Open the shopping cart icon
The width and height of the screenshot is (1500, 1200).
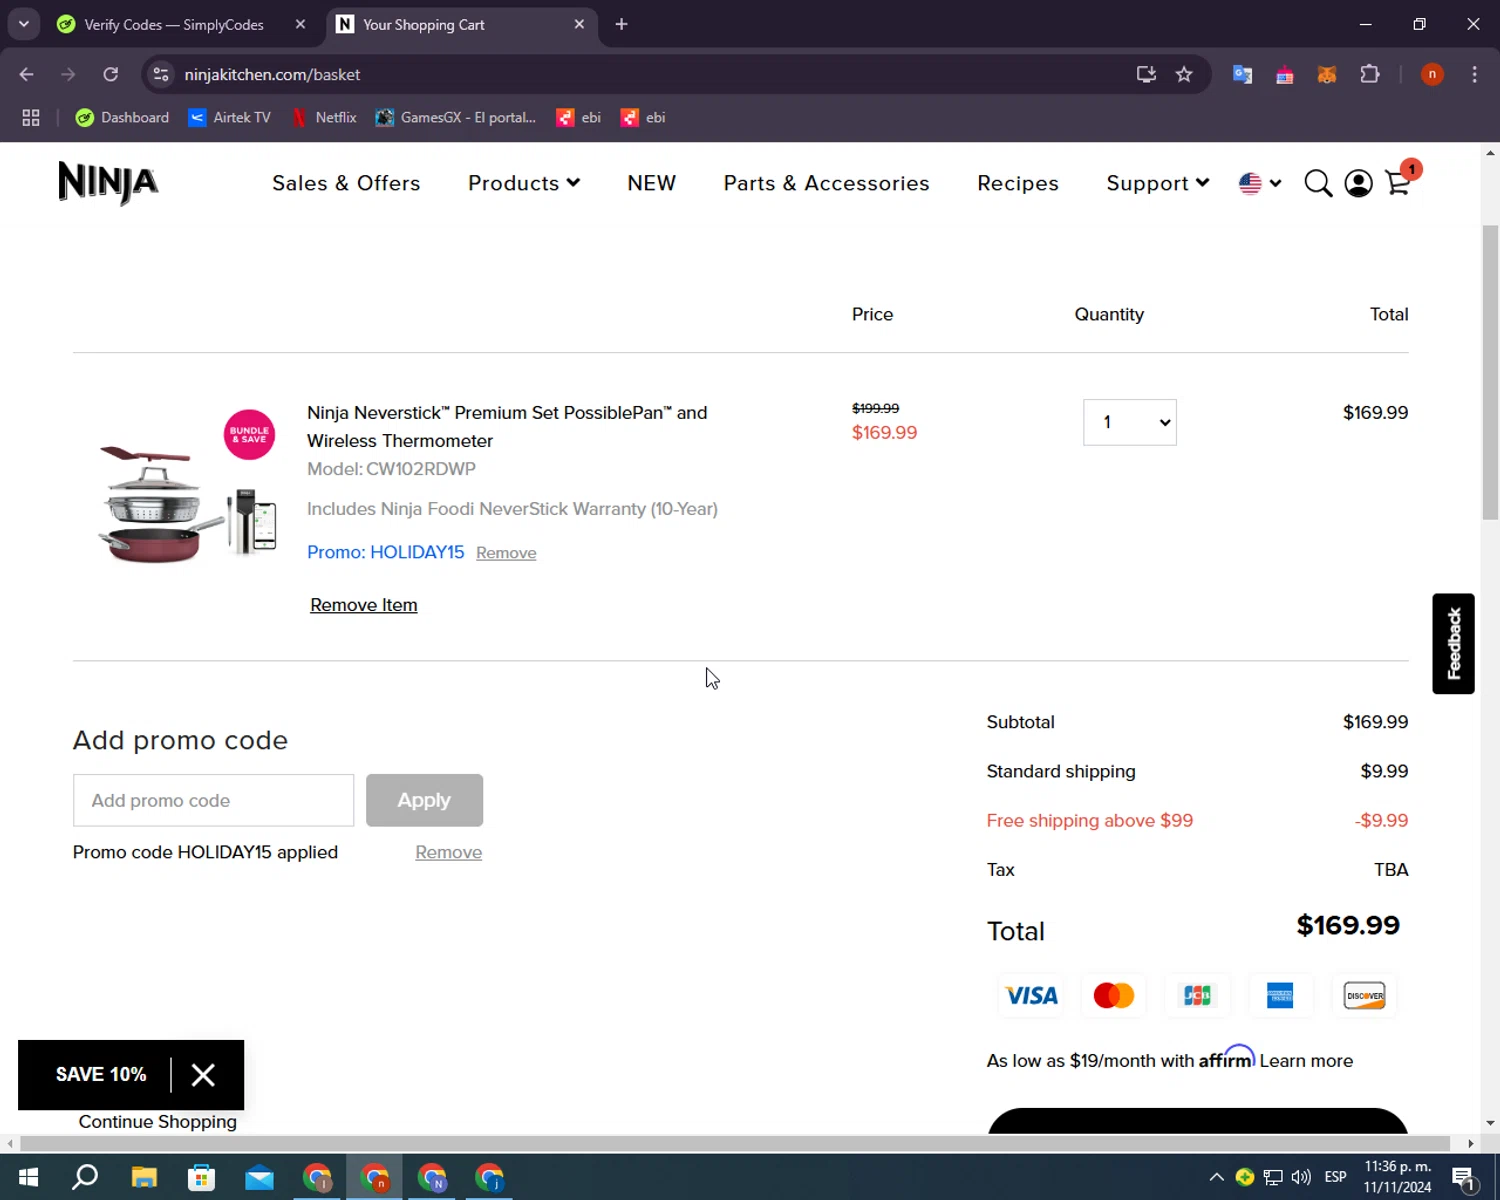[x=1398, y=183]
